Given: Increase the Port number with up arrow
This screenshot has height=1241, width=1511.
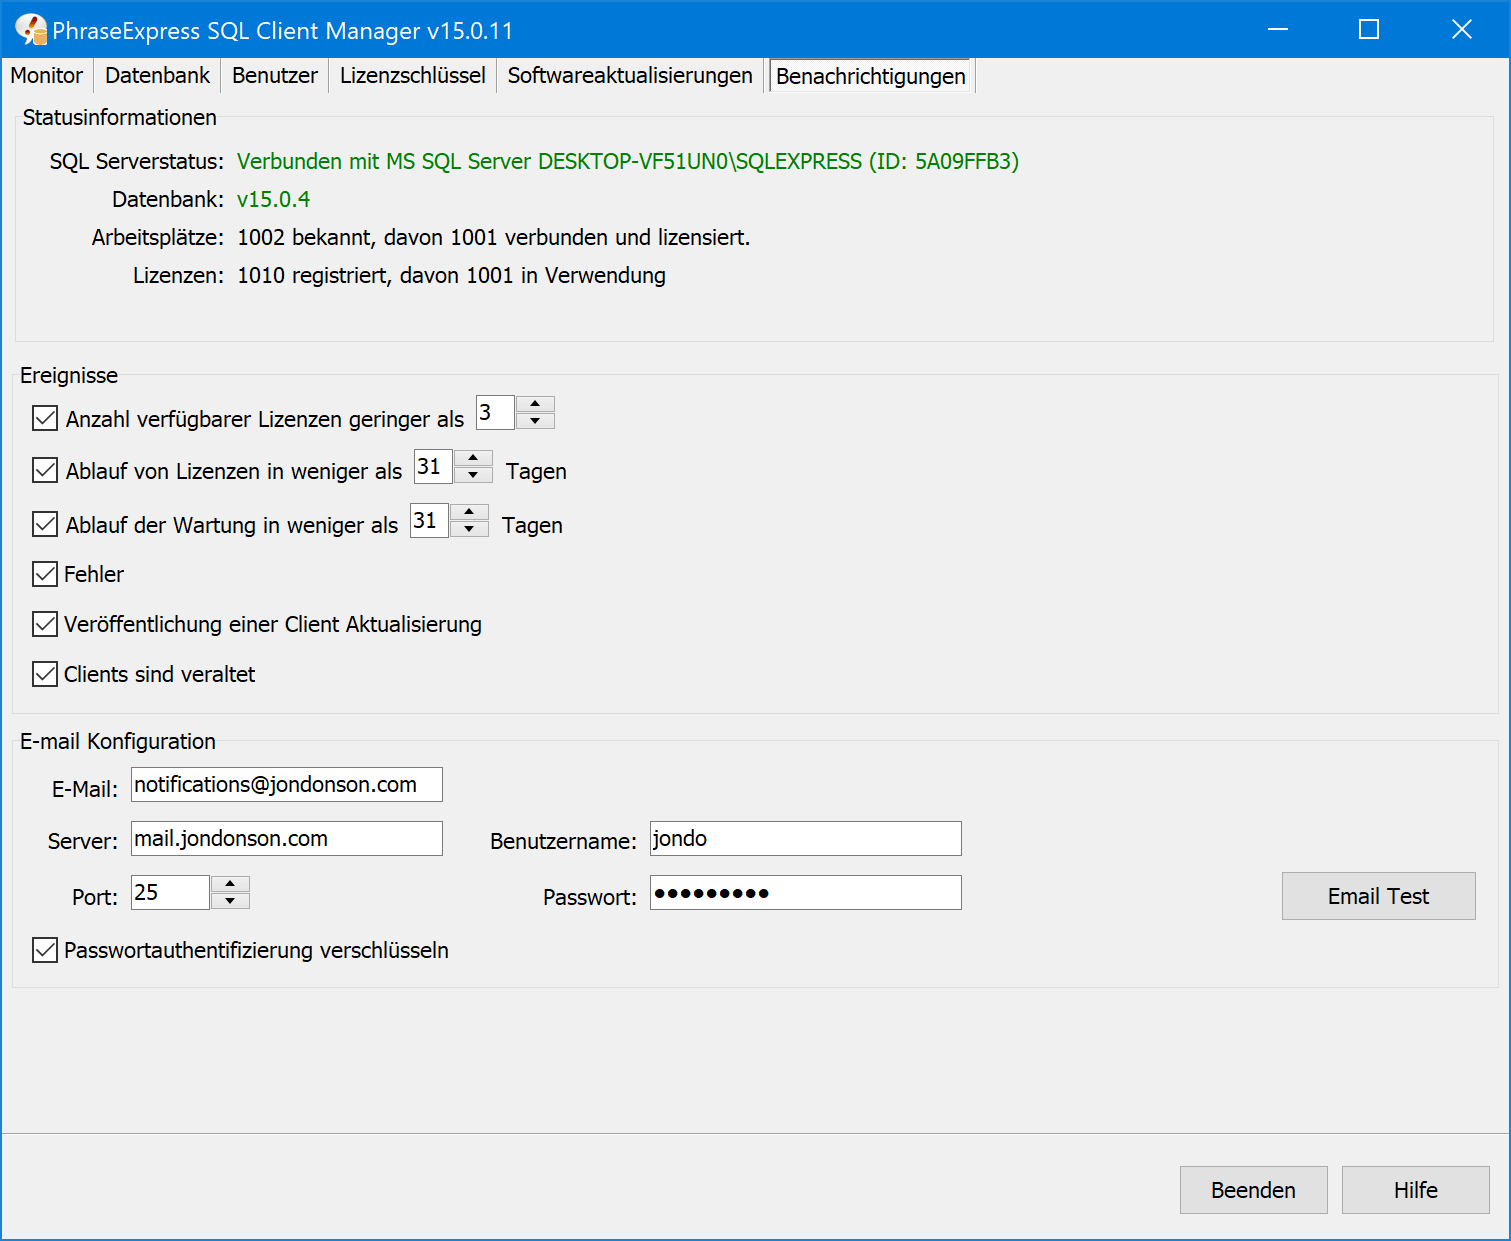Looking at the screenshot, I should click(x=231, y=884).
